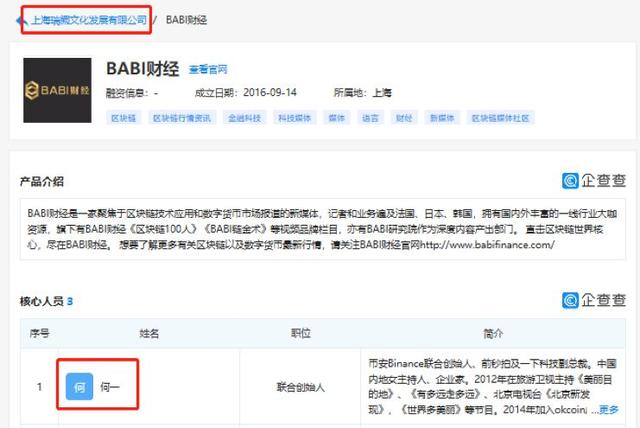Screen dimensions: 640x428
Task: Choose the 科技媒体 tag
Action: click(x=294, y=117)
